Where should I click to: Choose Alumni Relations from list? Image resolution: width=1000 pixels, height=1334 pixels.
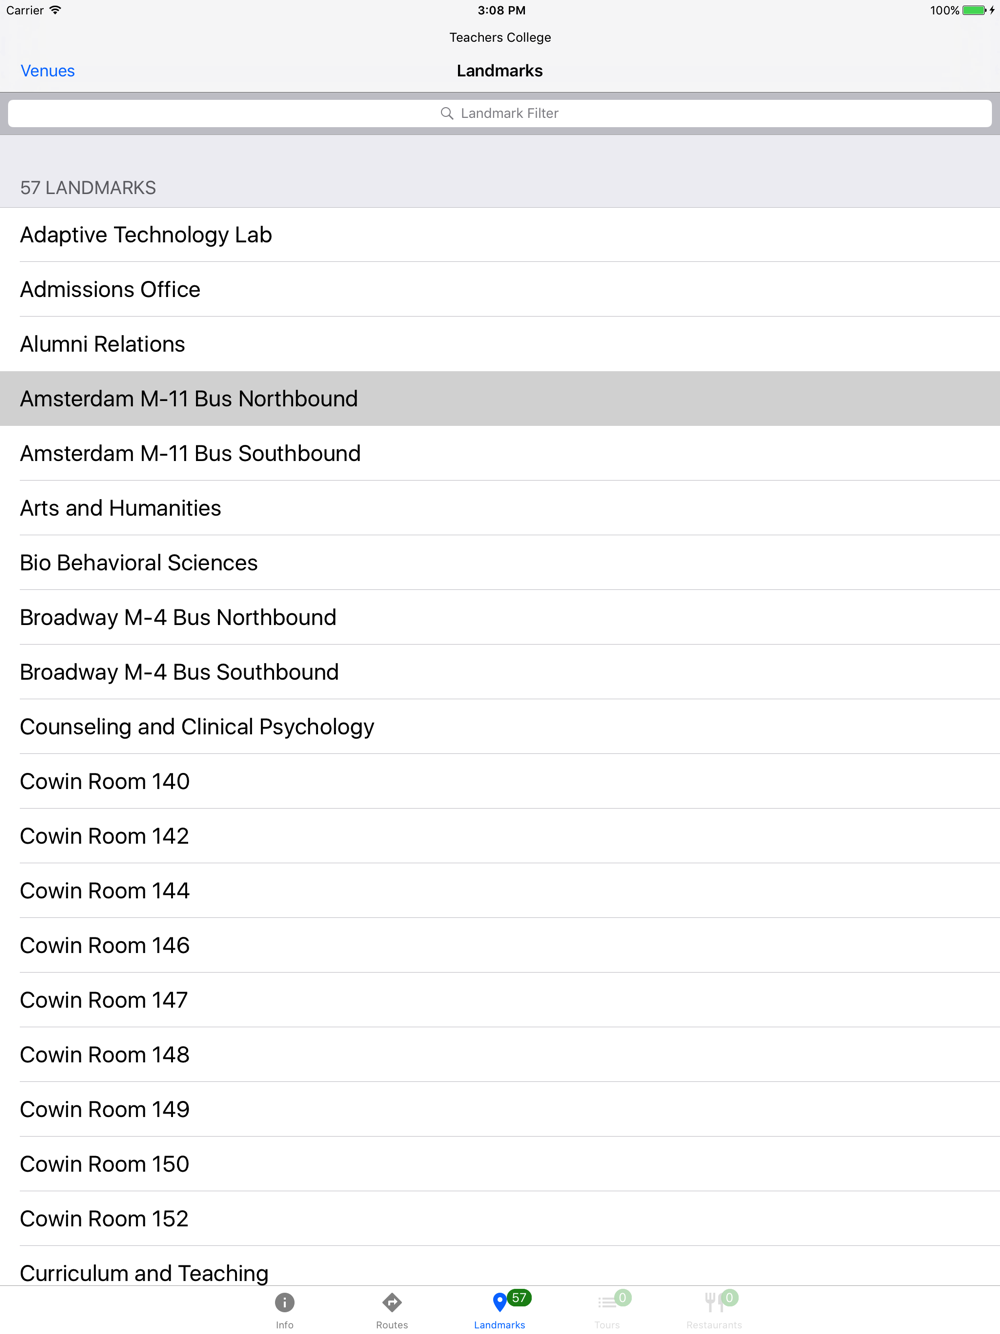103,344
